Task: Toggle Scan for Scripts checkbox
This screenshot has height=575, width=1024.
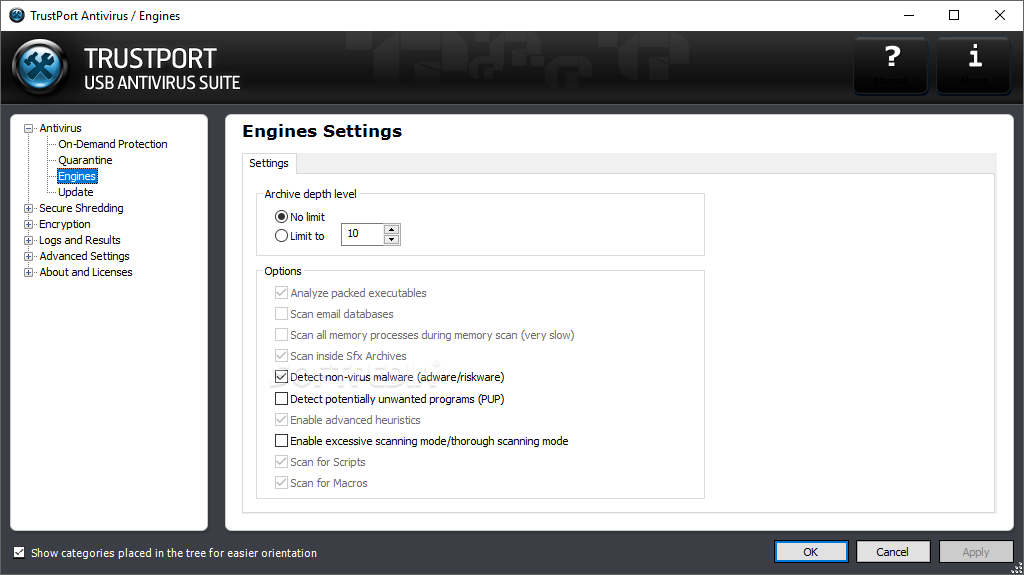Action: 281,462
